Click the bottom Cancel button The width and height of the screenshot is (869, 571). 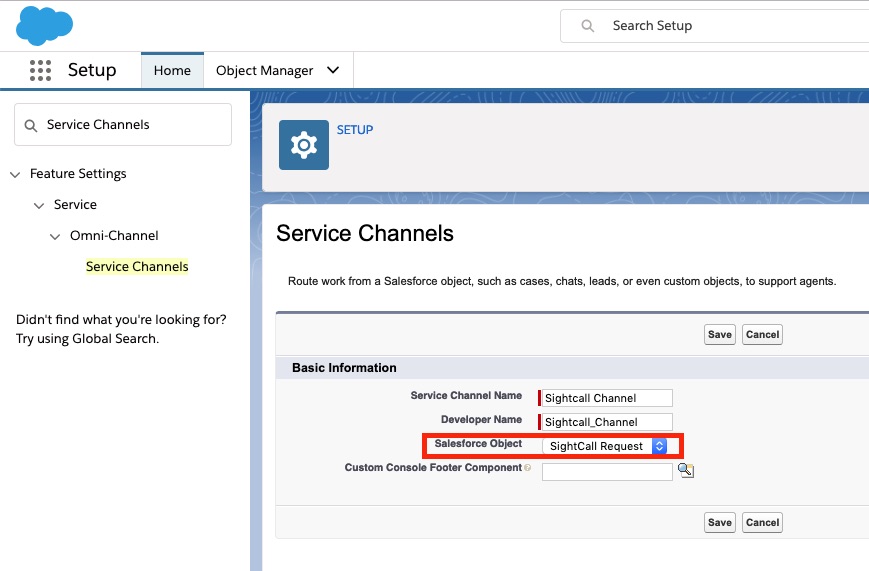tap(763, 522)
